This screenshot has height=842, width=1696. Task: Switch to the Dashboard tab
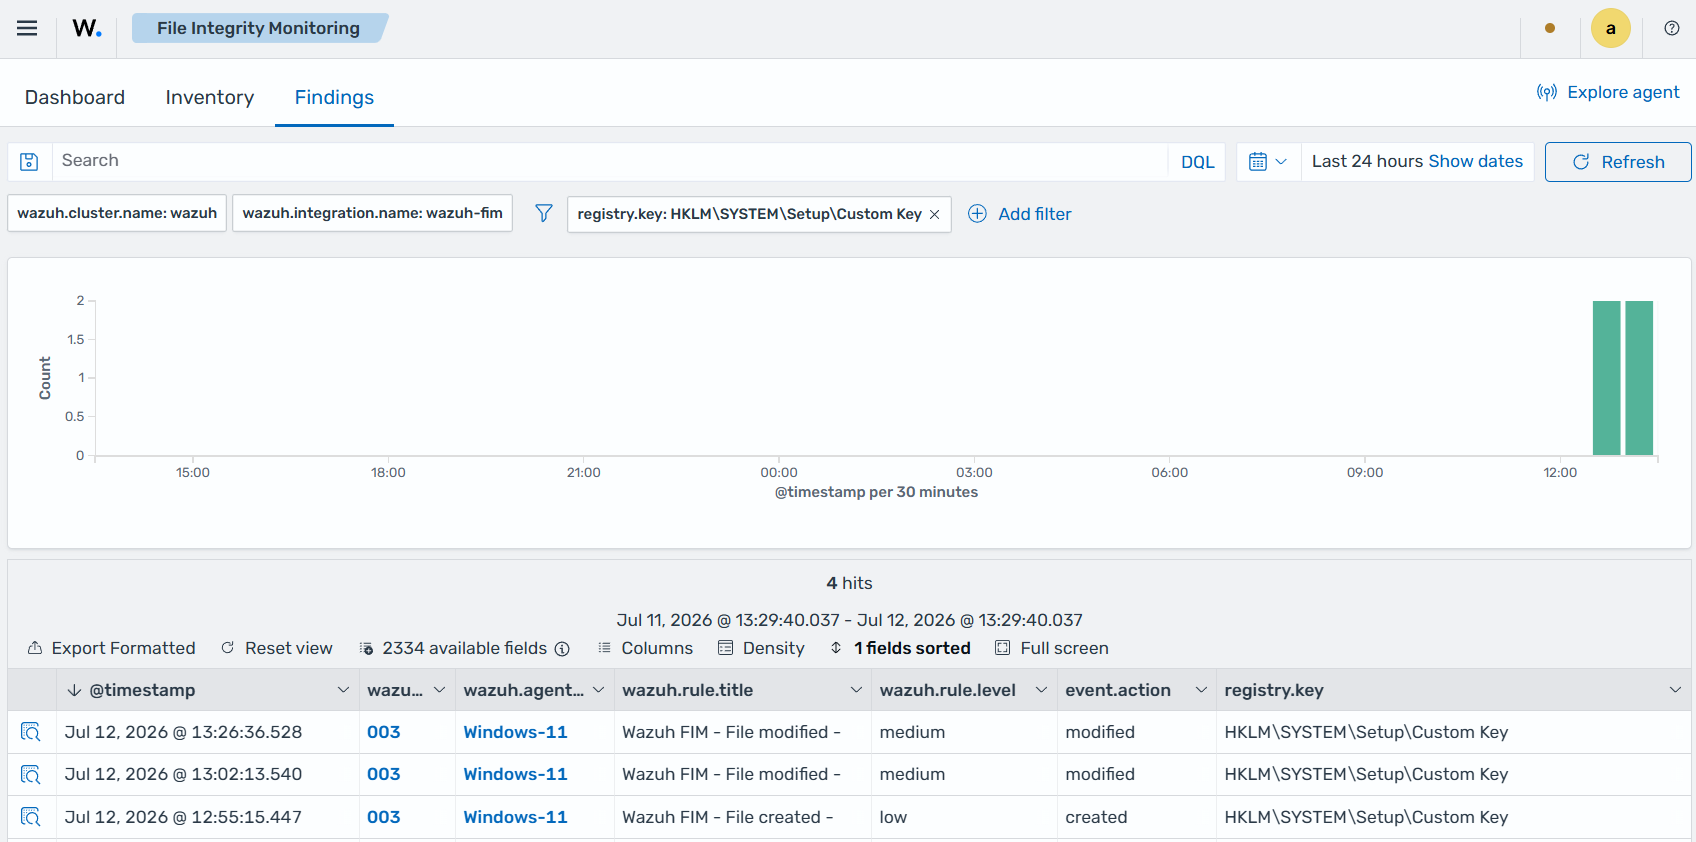[75, 97]
